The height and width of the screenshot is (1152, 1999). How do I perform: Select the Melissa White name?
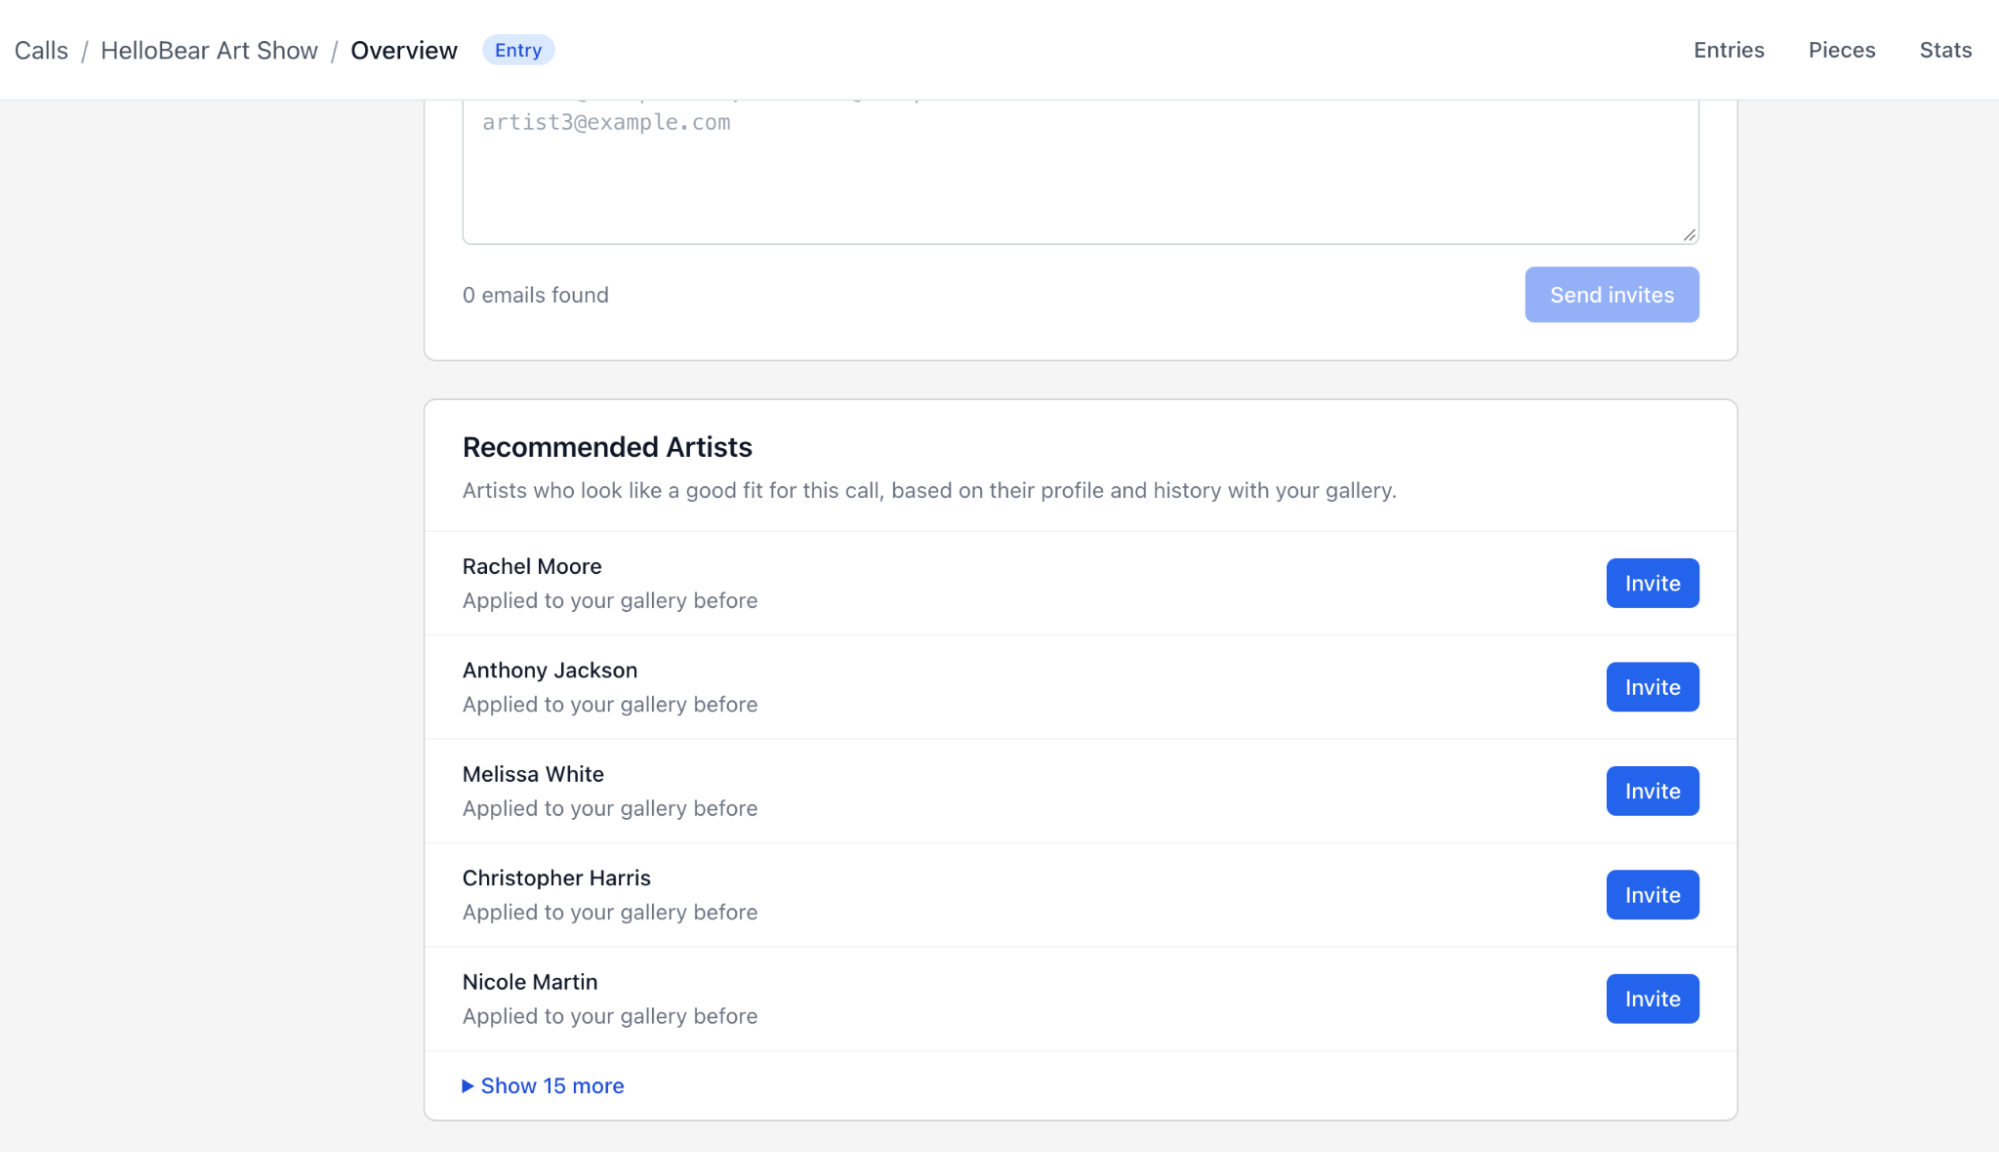click(x=533, y=774)
